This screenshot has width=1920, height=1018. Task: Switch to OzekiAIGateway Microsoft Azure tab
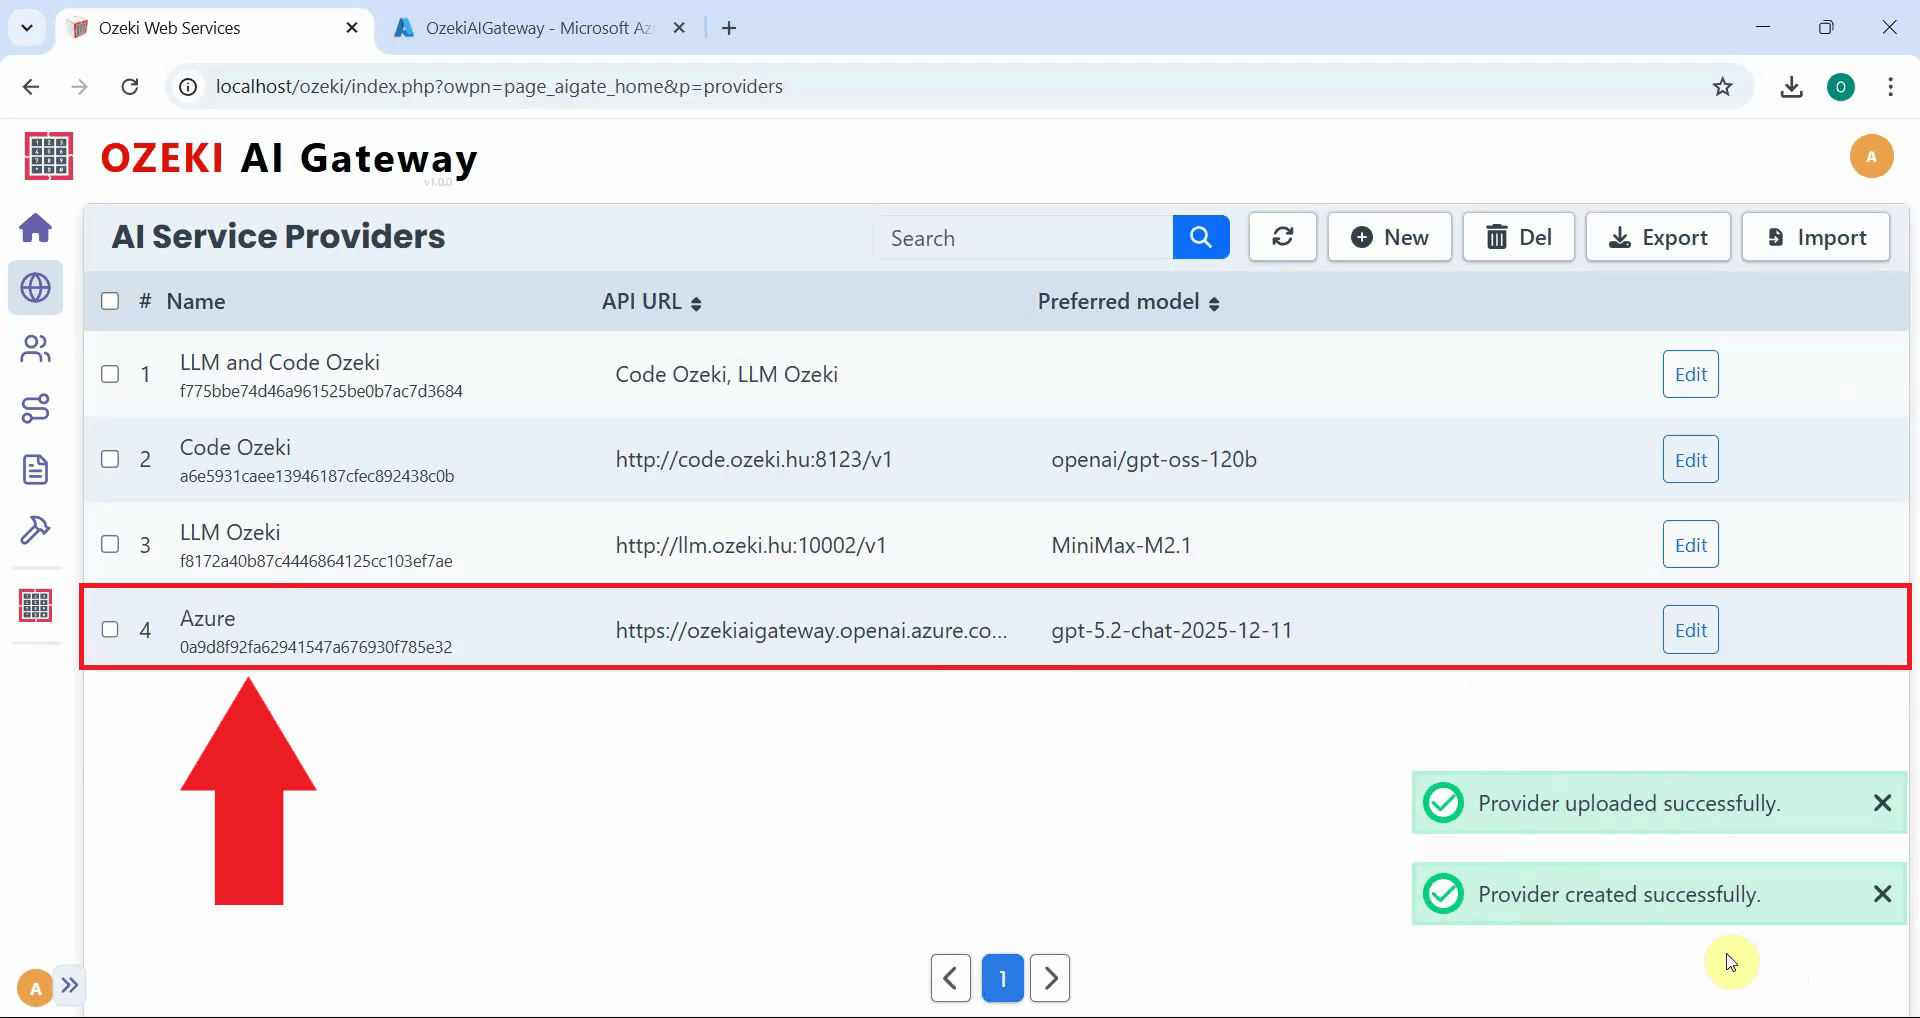point(538,28)
